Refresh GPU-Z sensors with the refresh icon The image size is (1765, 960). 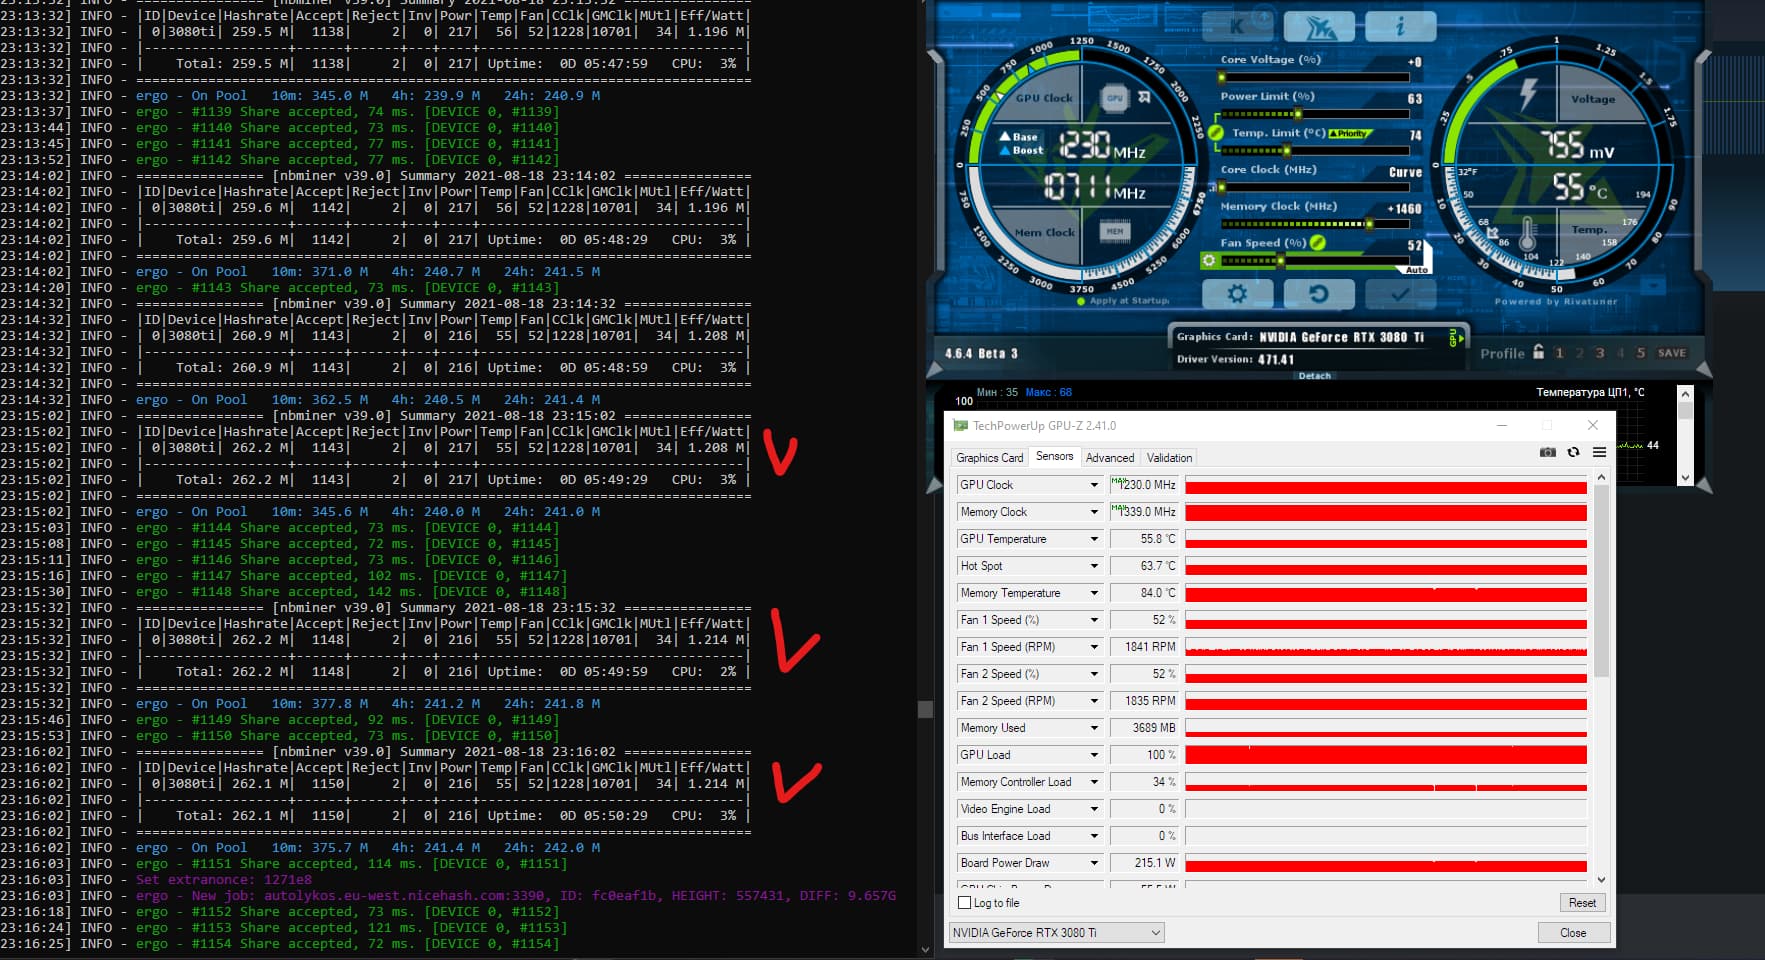tap(1573, 452)
